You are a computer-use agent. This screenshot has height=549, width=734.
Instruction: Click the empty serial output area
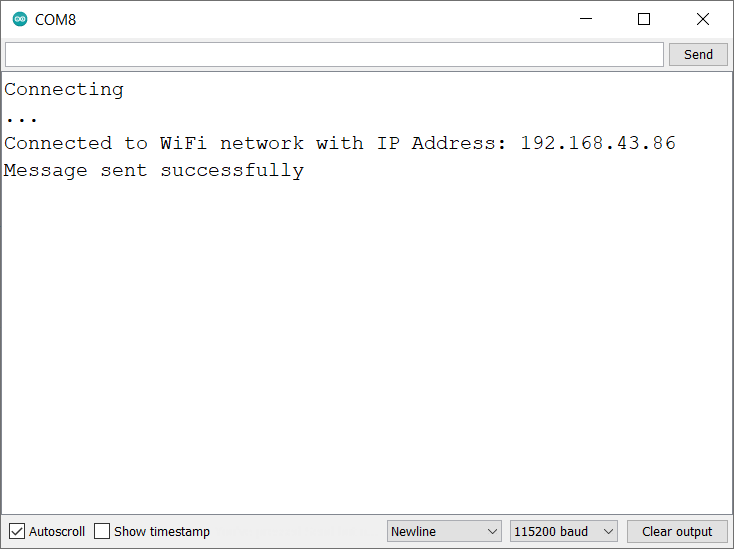(x=366, y=350)
